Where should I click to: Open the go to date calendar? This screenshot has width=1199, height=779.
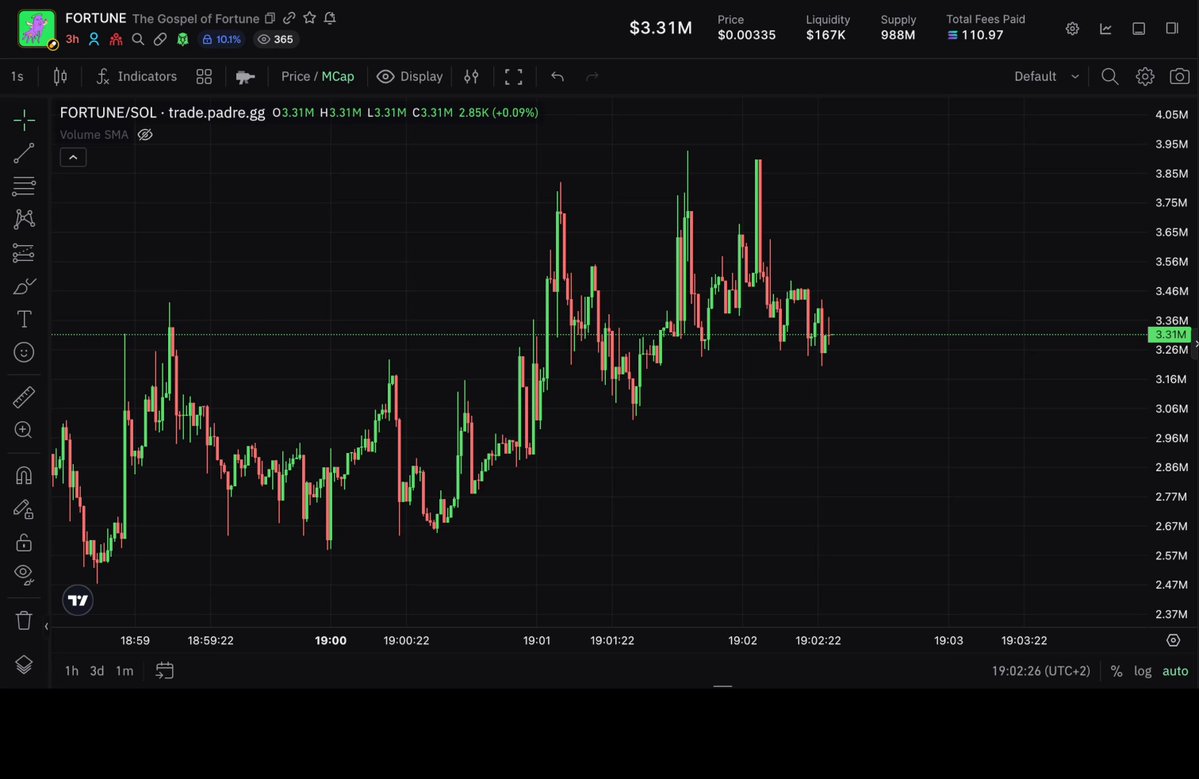pyautogui.click(x=164, y=670)
